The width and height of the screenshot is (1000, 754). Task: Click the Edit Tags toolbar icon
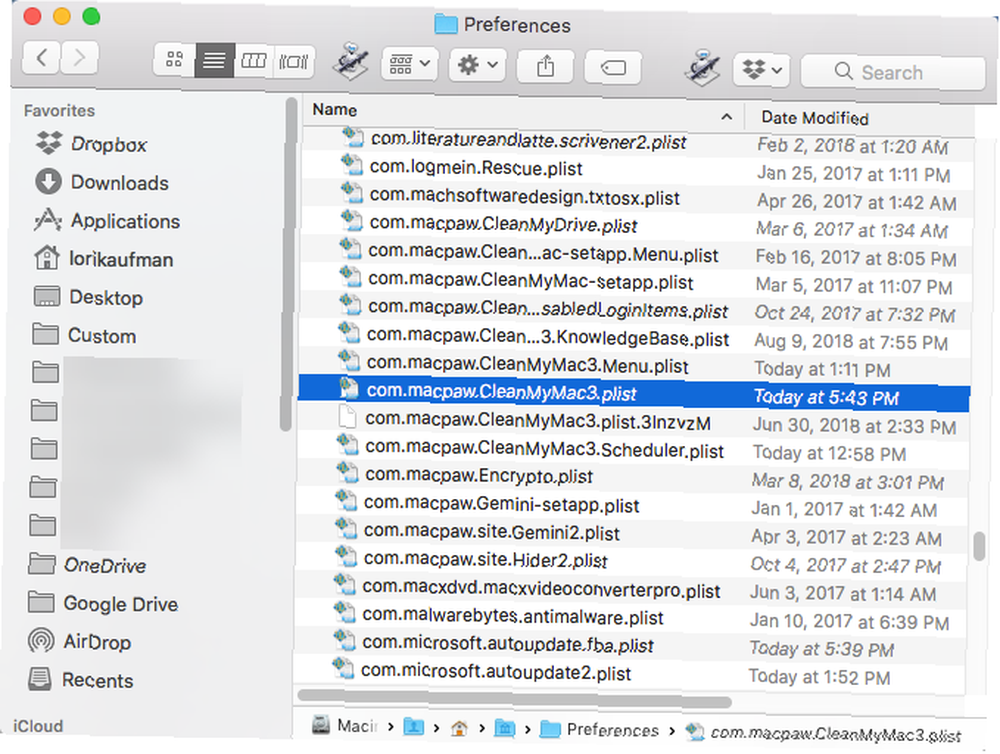(613, 67)
